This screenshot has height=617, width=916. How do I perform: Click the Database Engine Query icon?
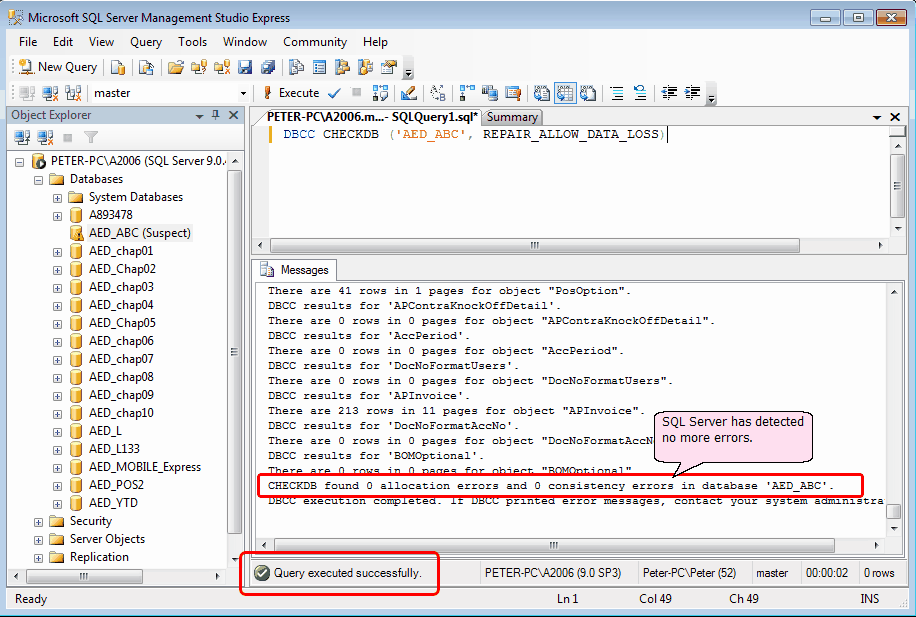coord(118,67)
